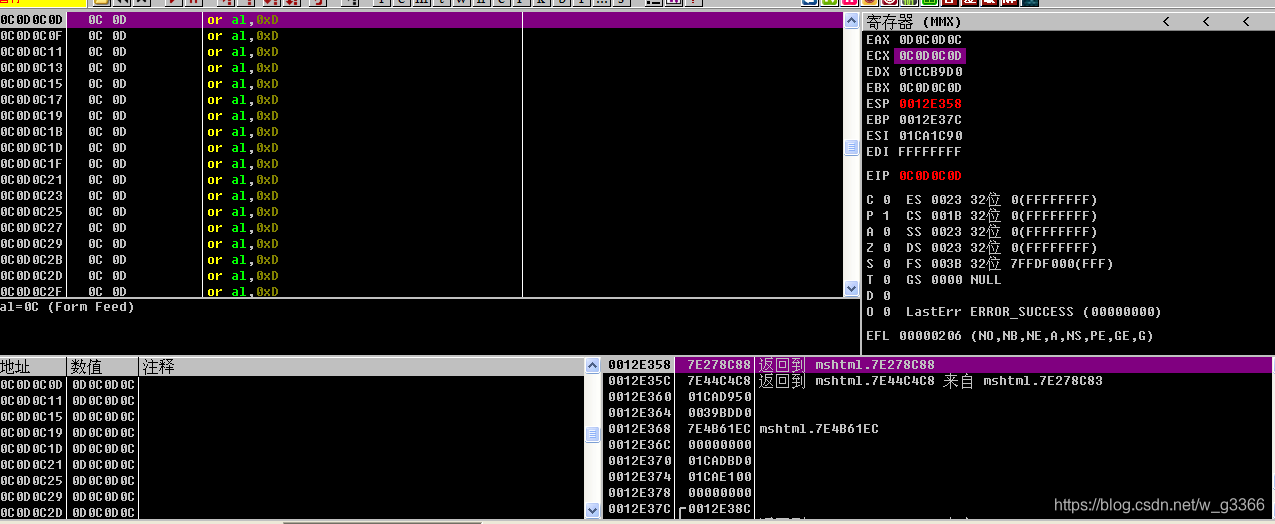Image resolution: width=1275 pixels, height=524 pixels.
Task: Select the S flag value
Action: (887, 264)
